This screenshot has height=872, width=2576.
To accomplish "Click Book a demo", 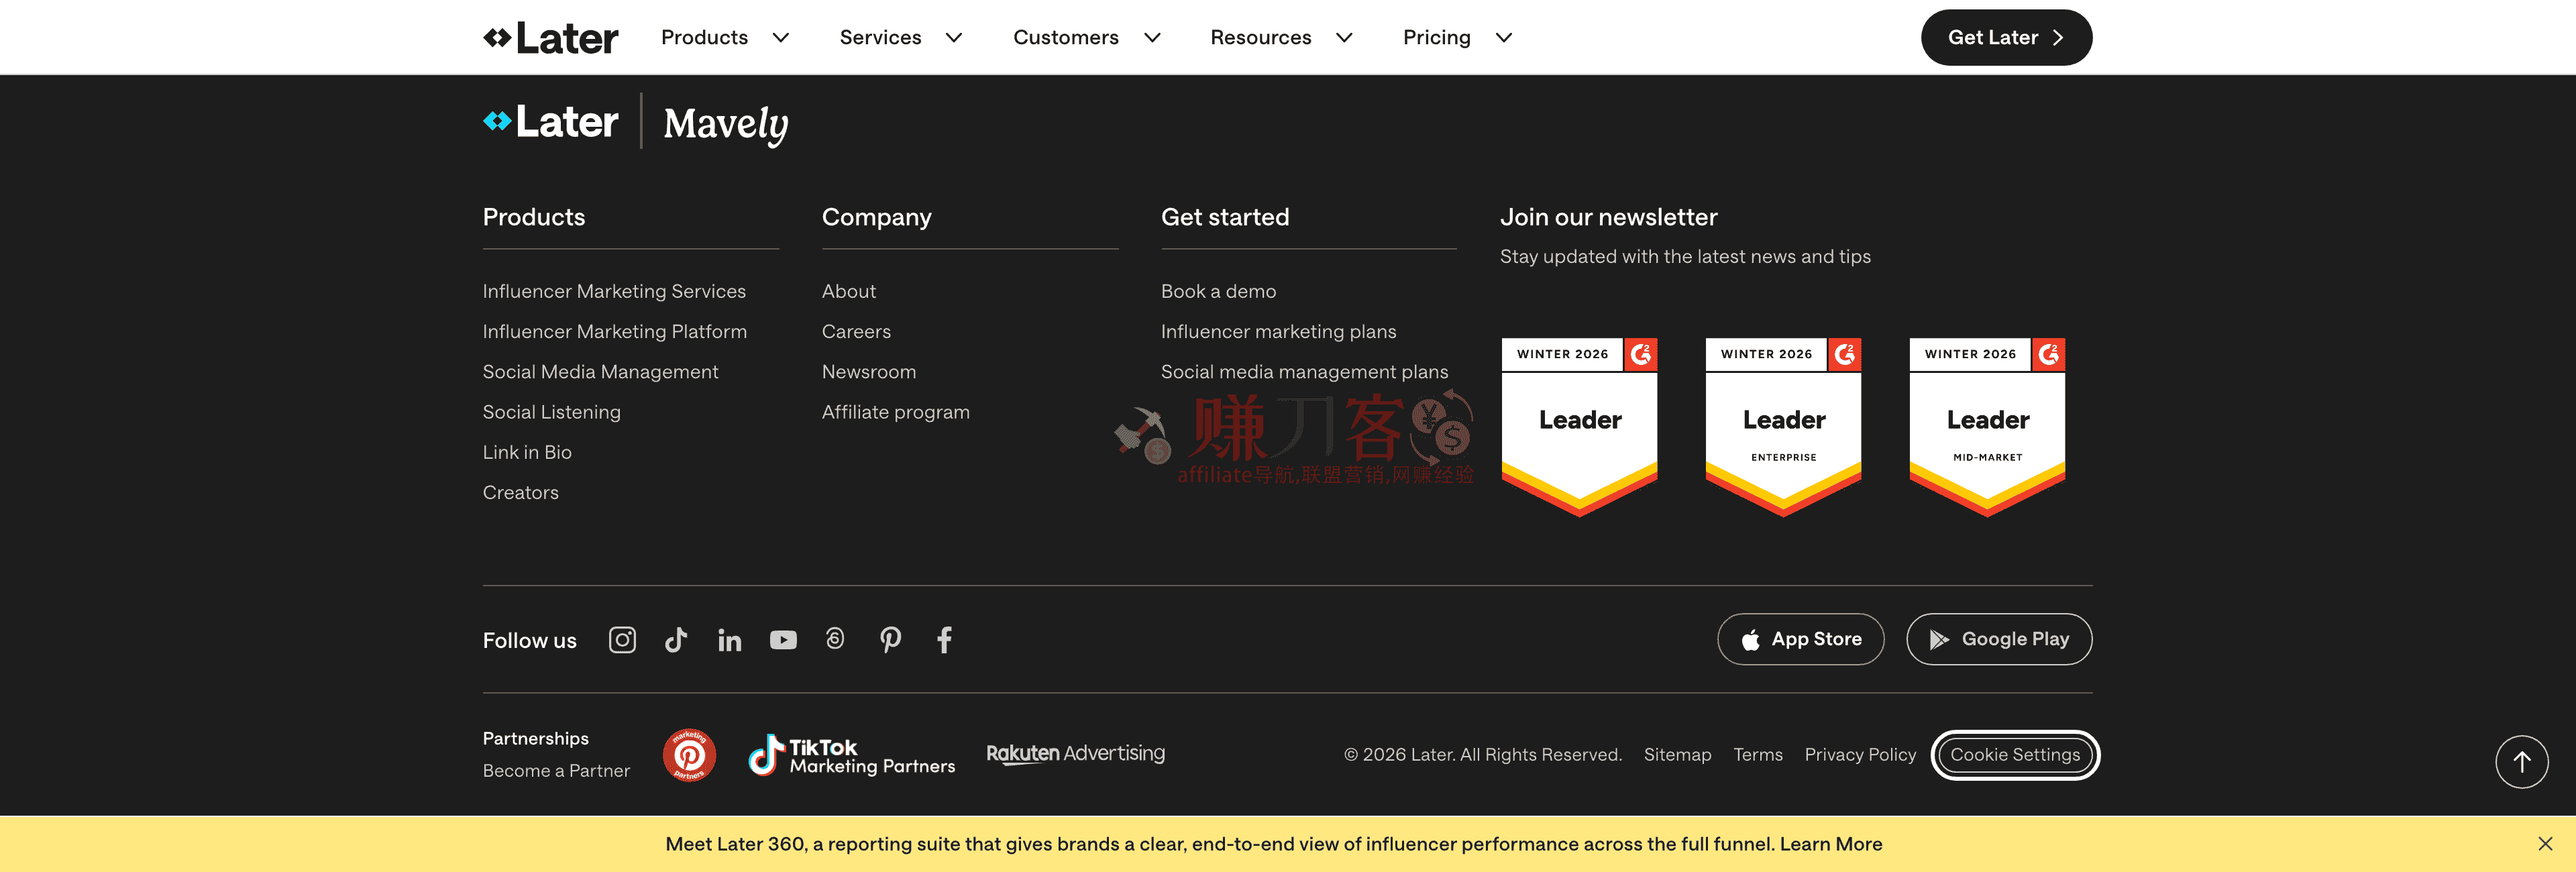I will (x=1218, y=291).
